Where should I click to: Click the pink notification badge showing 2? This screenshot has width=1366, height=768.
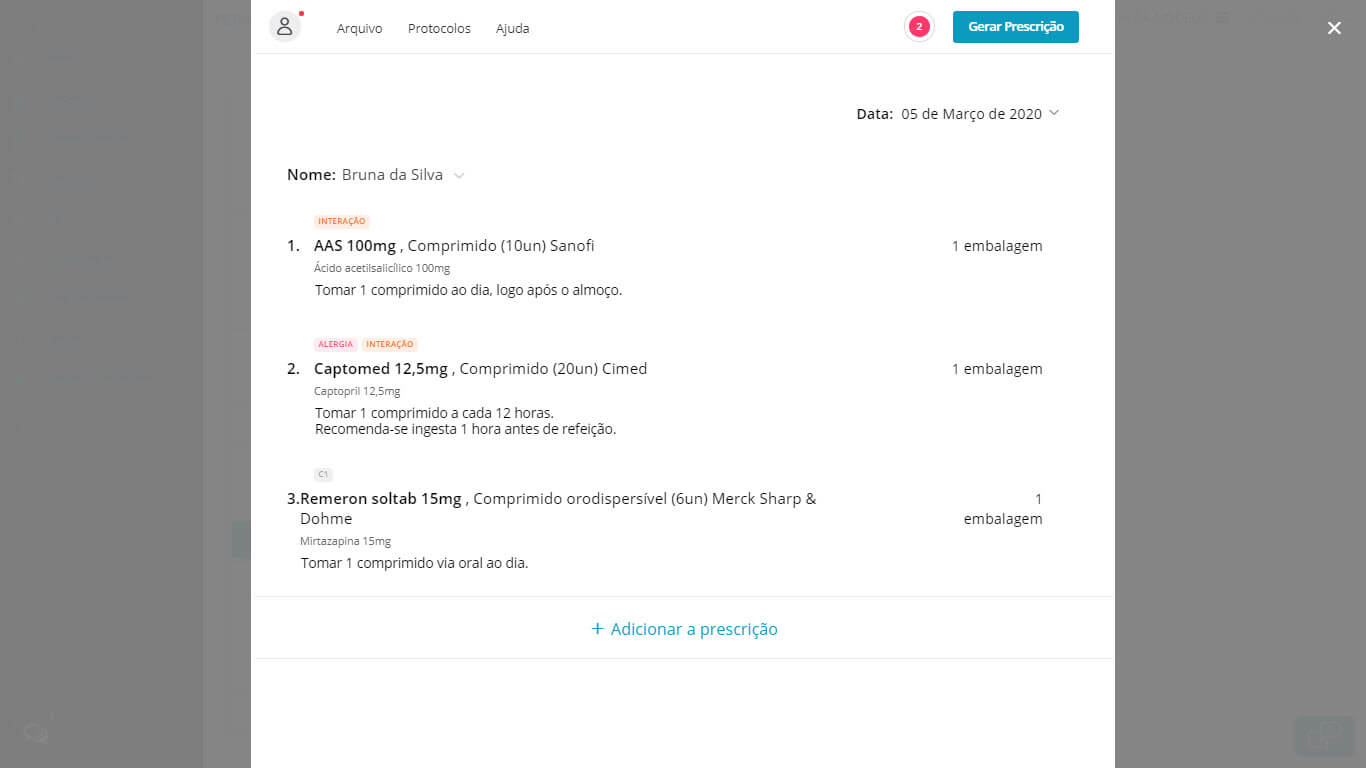(x=918, y=27)
